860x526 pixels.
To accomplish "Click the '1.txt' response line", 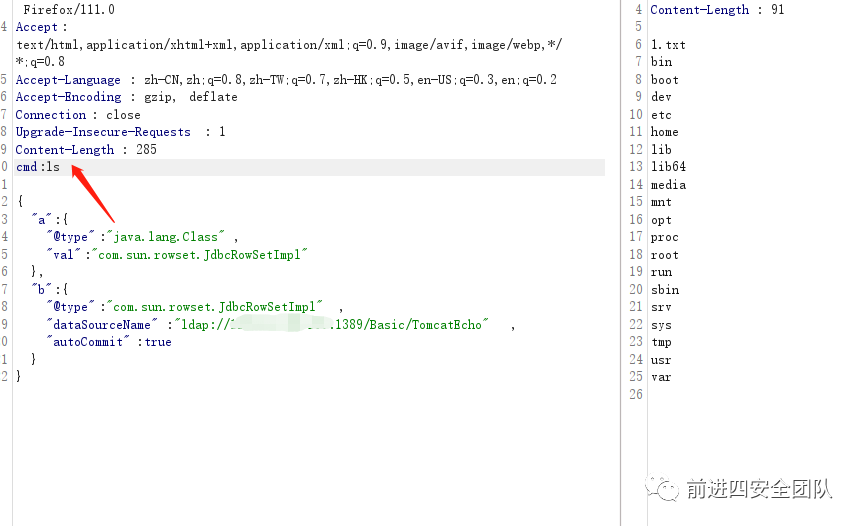I will (668, 44).
